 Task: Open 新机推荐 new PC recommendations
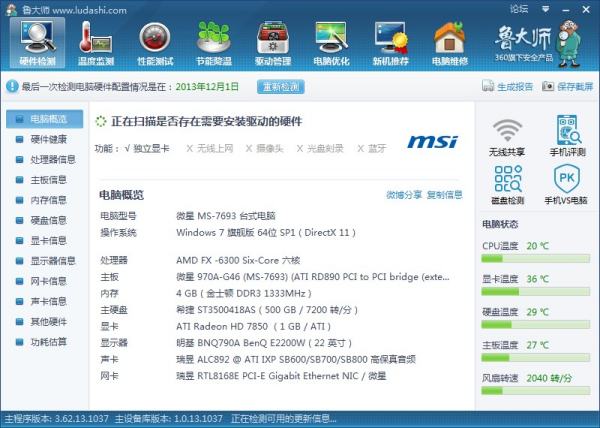coord(391,43)
